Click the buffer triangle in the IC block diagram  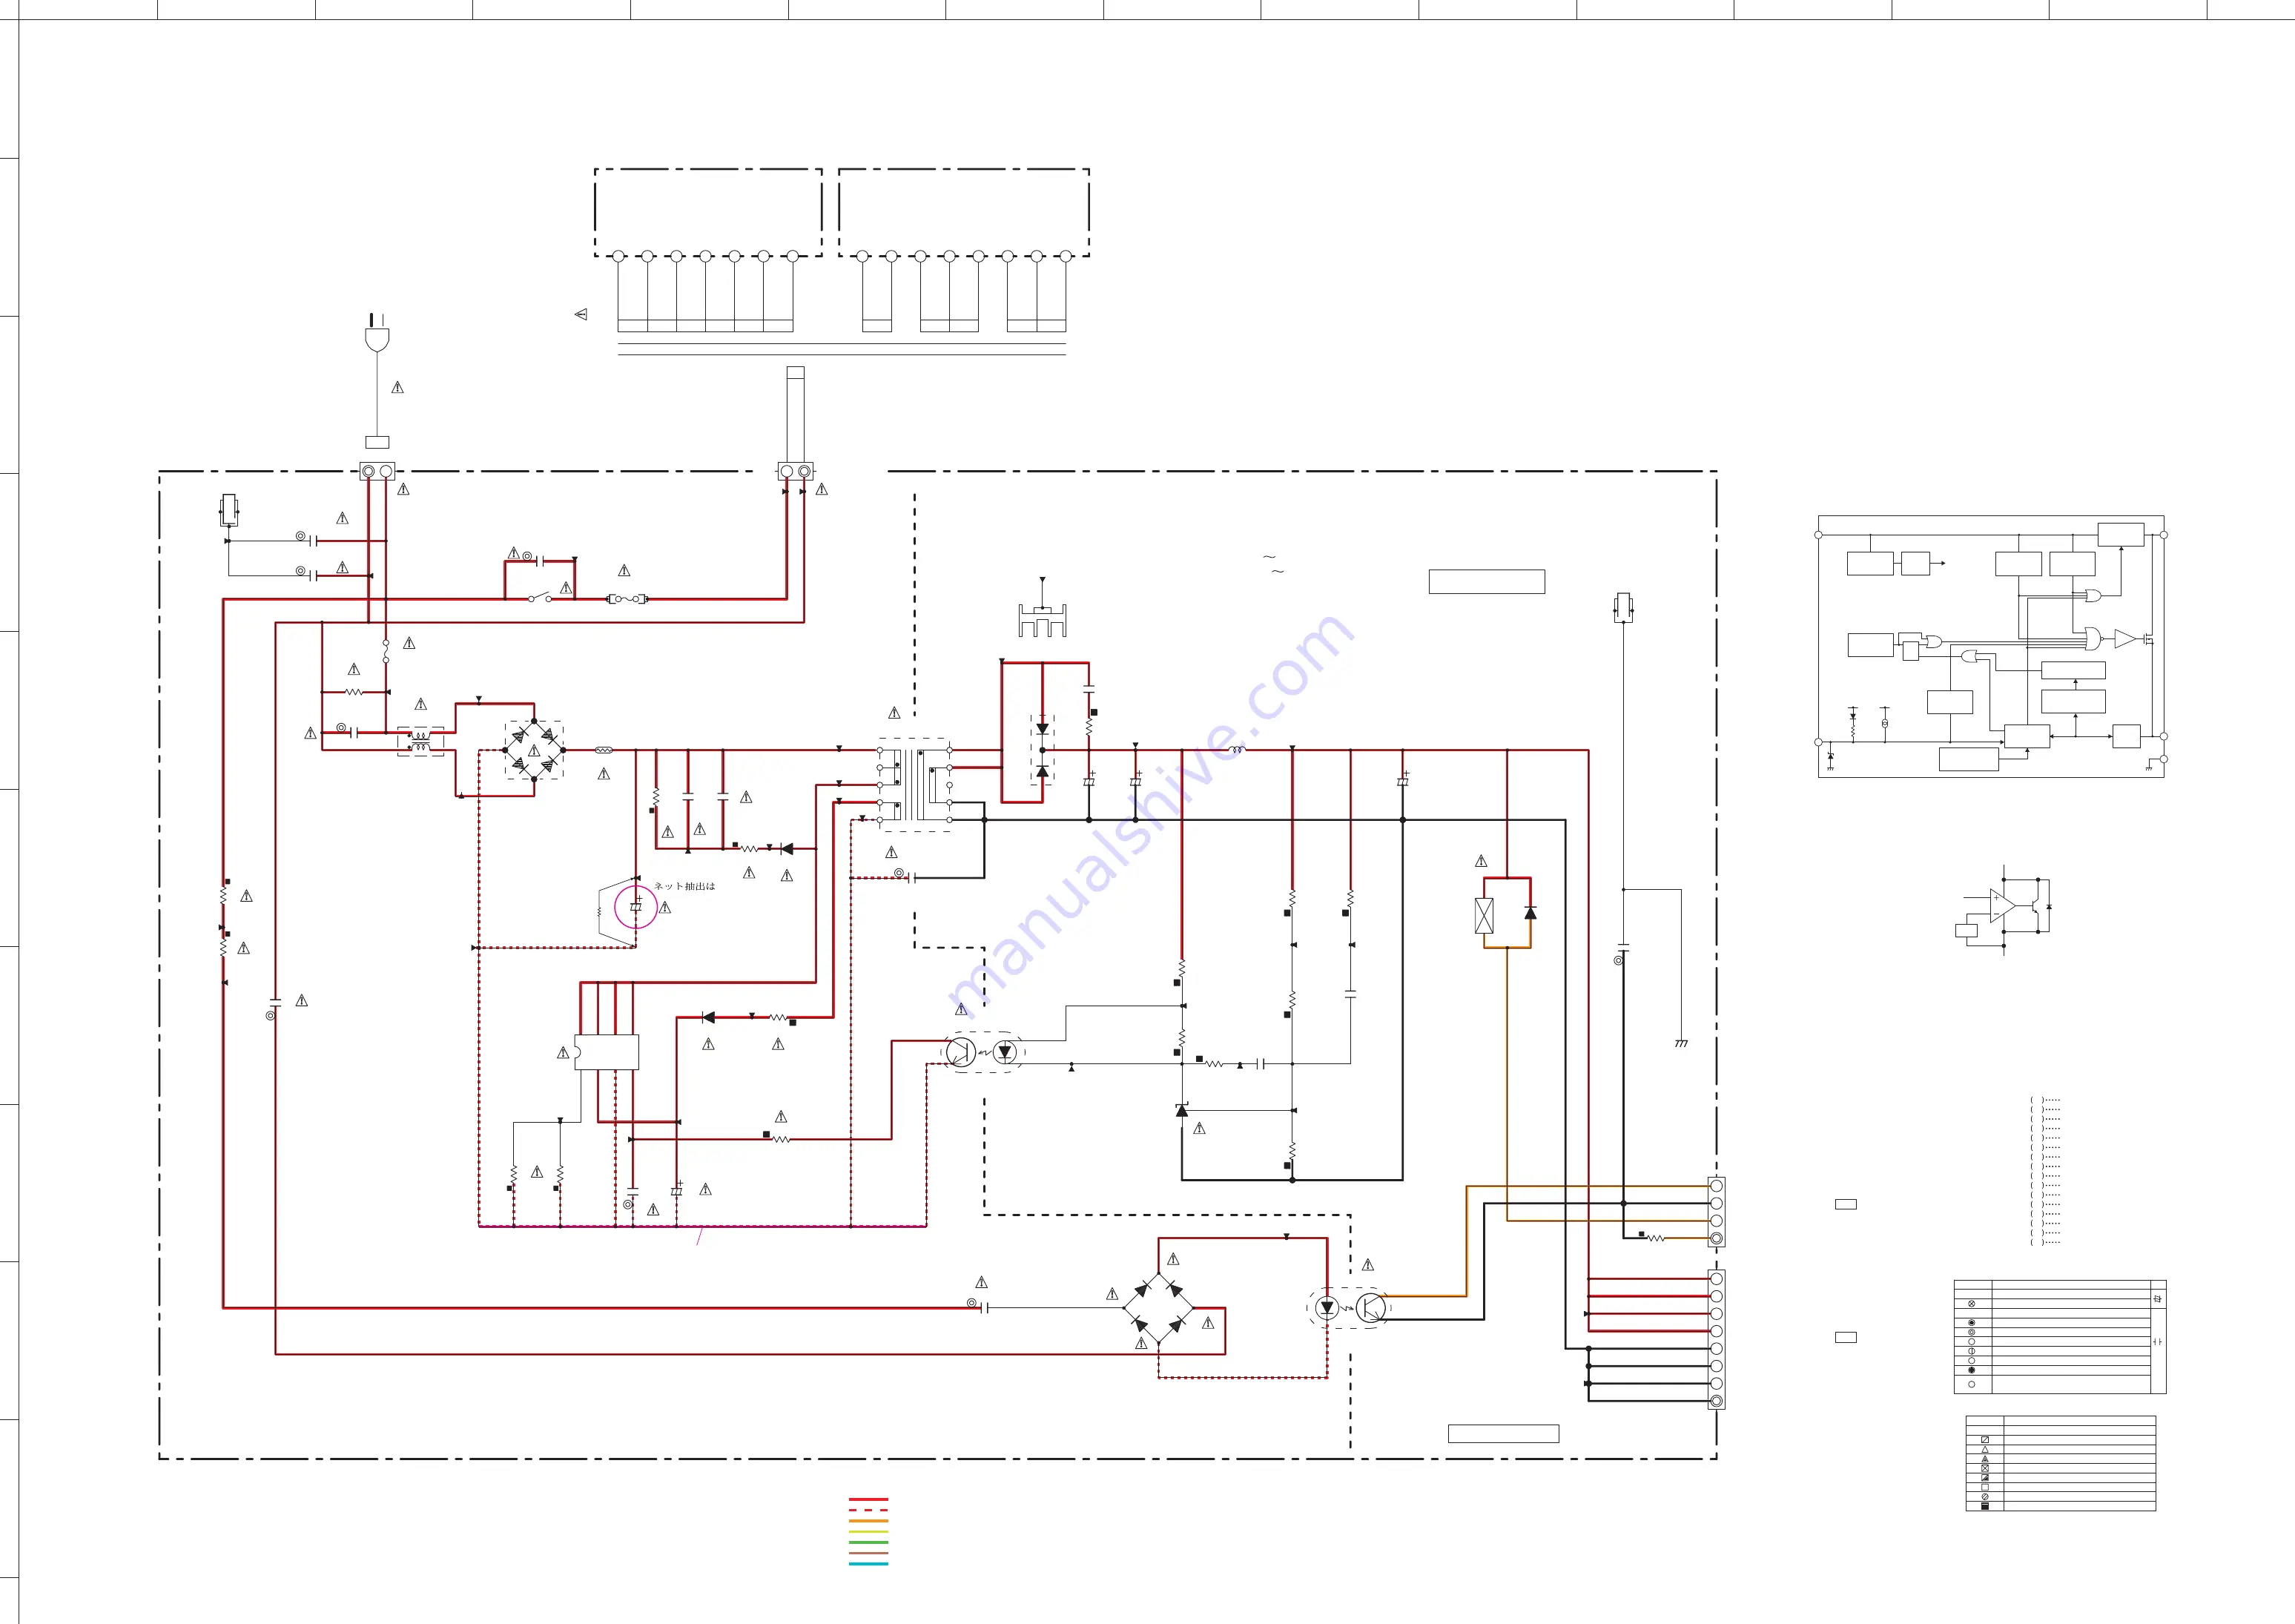pos(2125,638)
